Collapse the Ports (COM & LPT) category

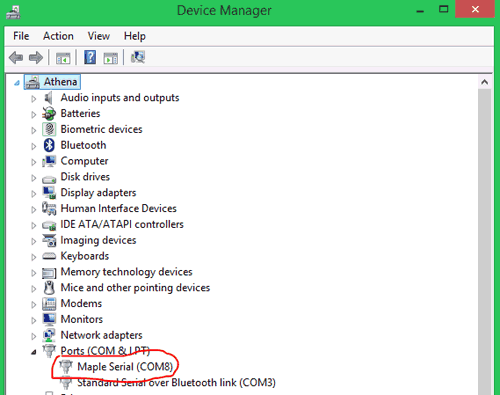point(34,352)
